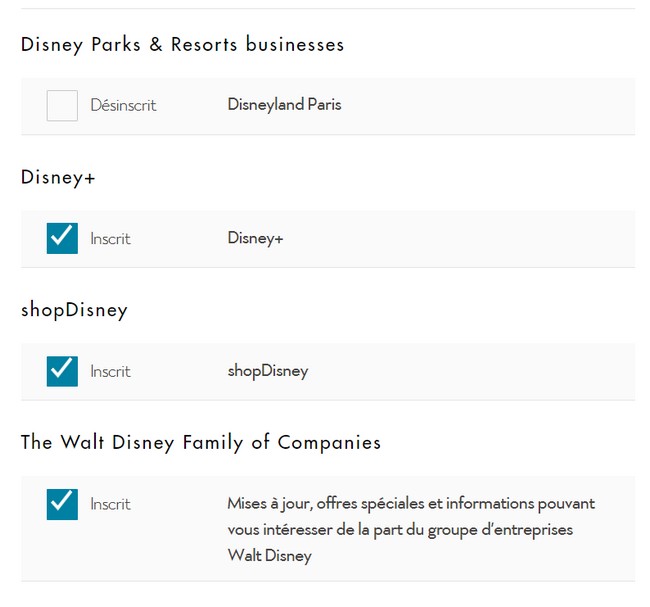Click the 'Inscrit' label in the shopDisney row
The height and width of the screenshot is (607, 650).
pos(111,371)
